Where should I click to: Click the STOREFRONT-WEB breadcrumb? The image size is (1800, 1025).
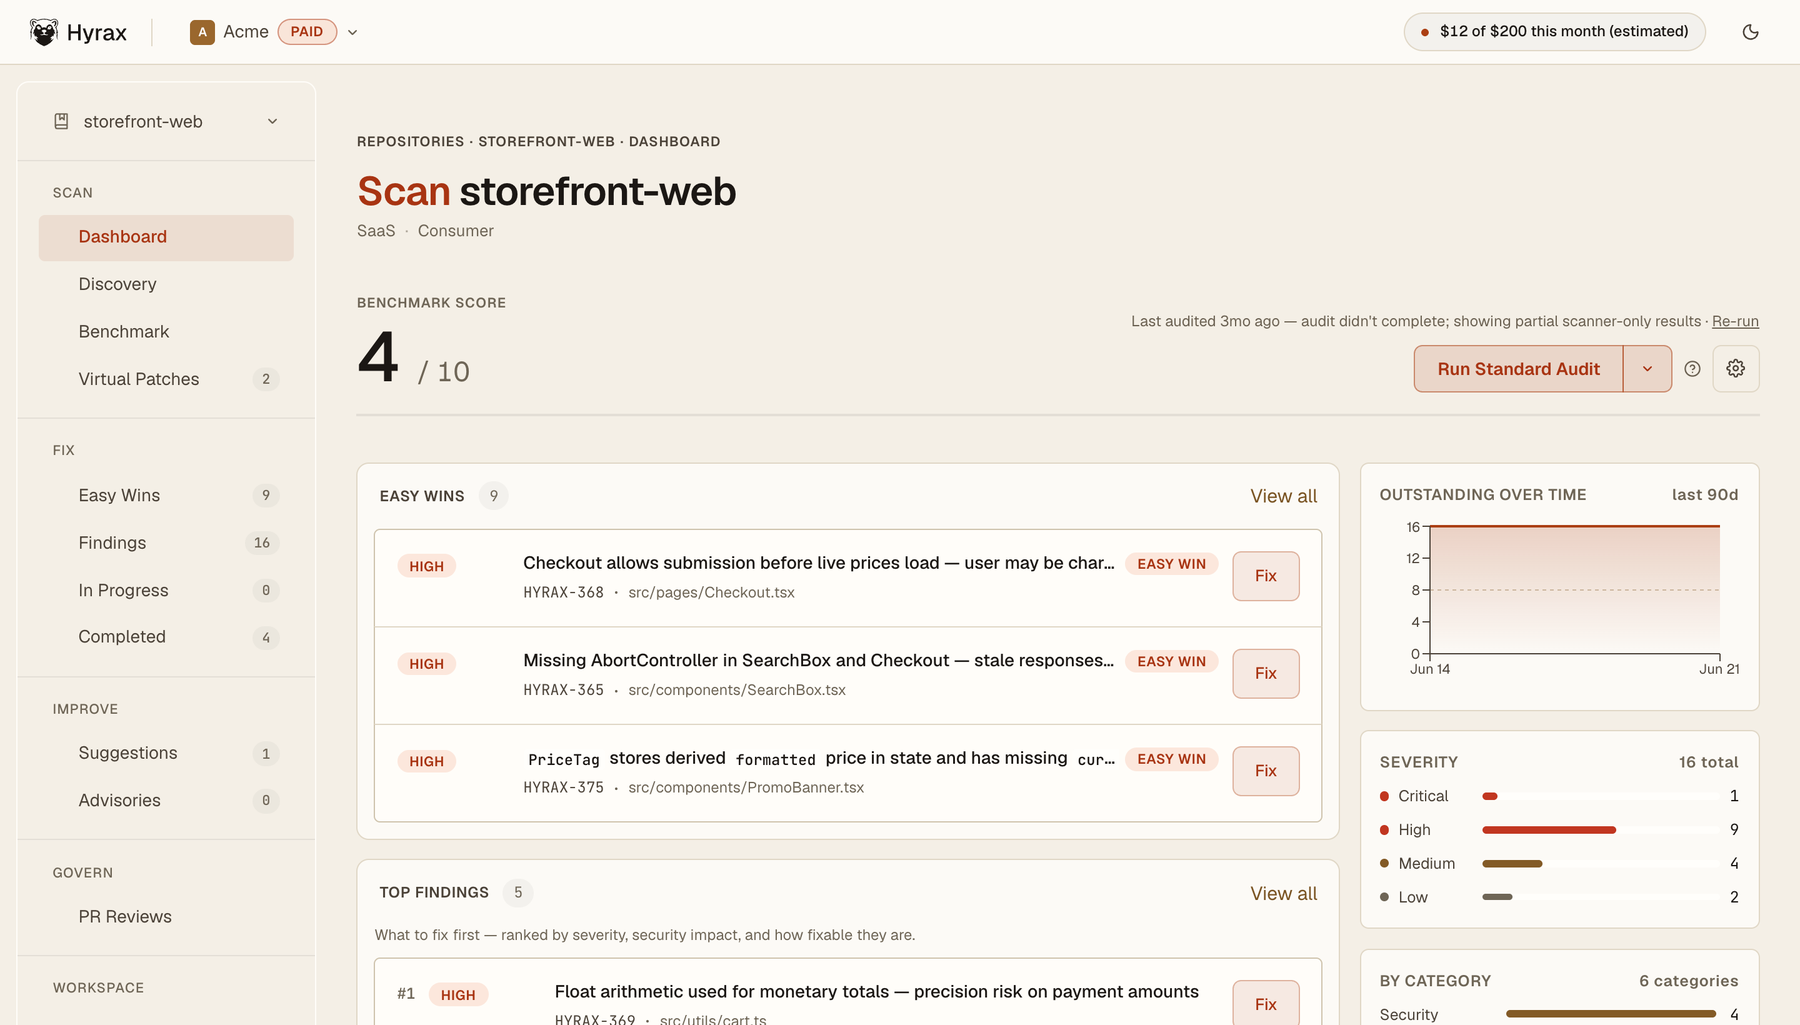(546, 142)
